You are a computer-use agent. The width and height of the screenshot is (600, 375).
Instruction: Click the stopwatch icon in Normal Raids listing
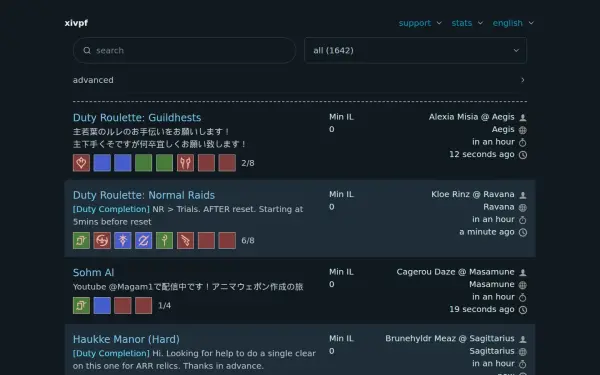click(x=523, y=220)
